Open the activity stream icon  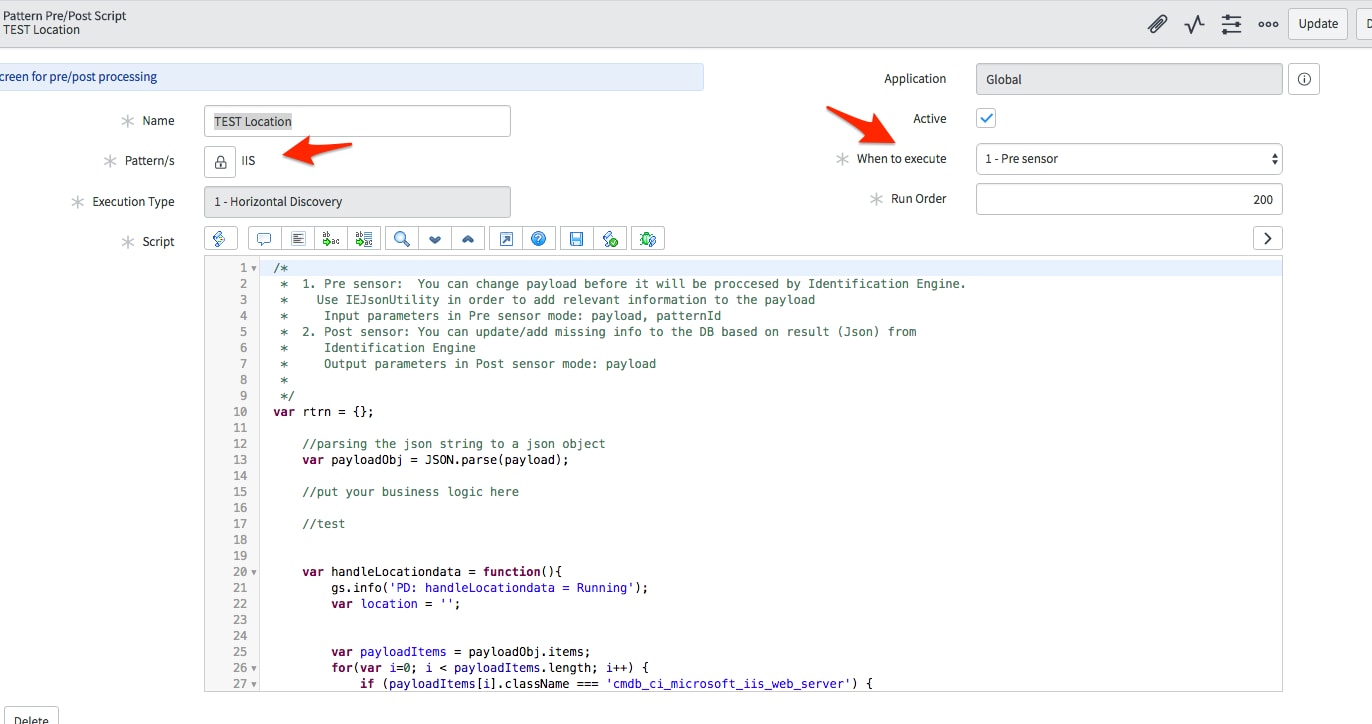coord(1193,23)
